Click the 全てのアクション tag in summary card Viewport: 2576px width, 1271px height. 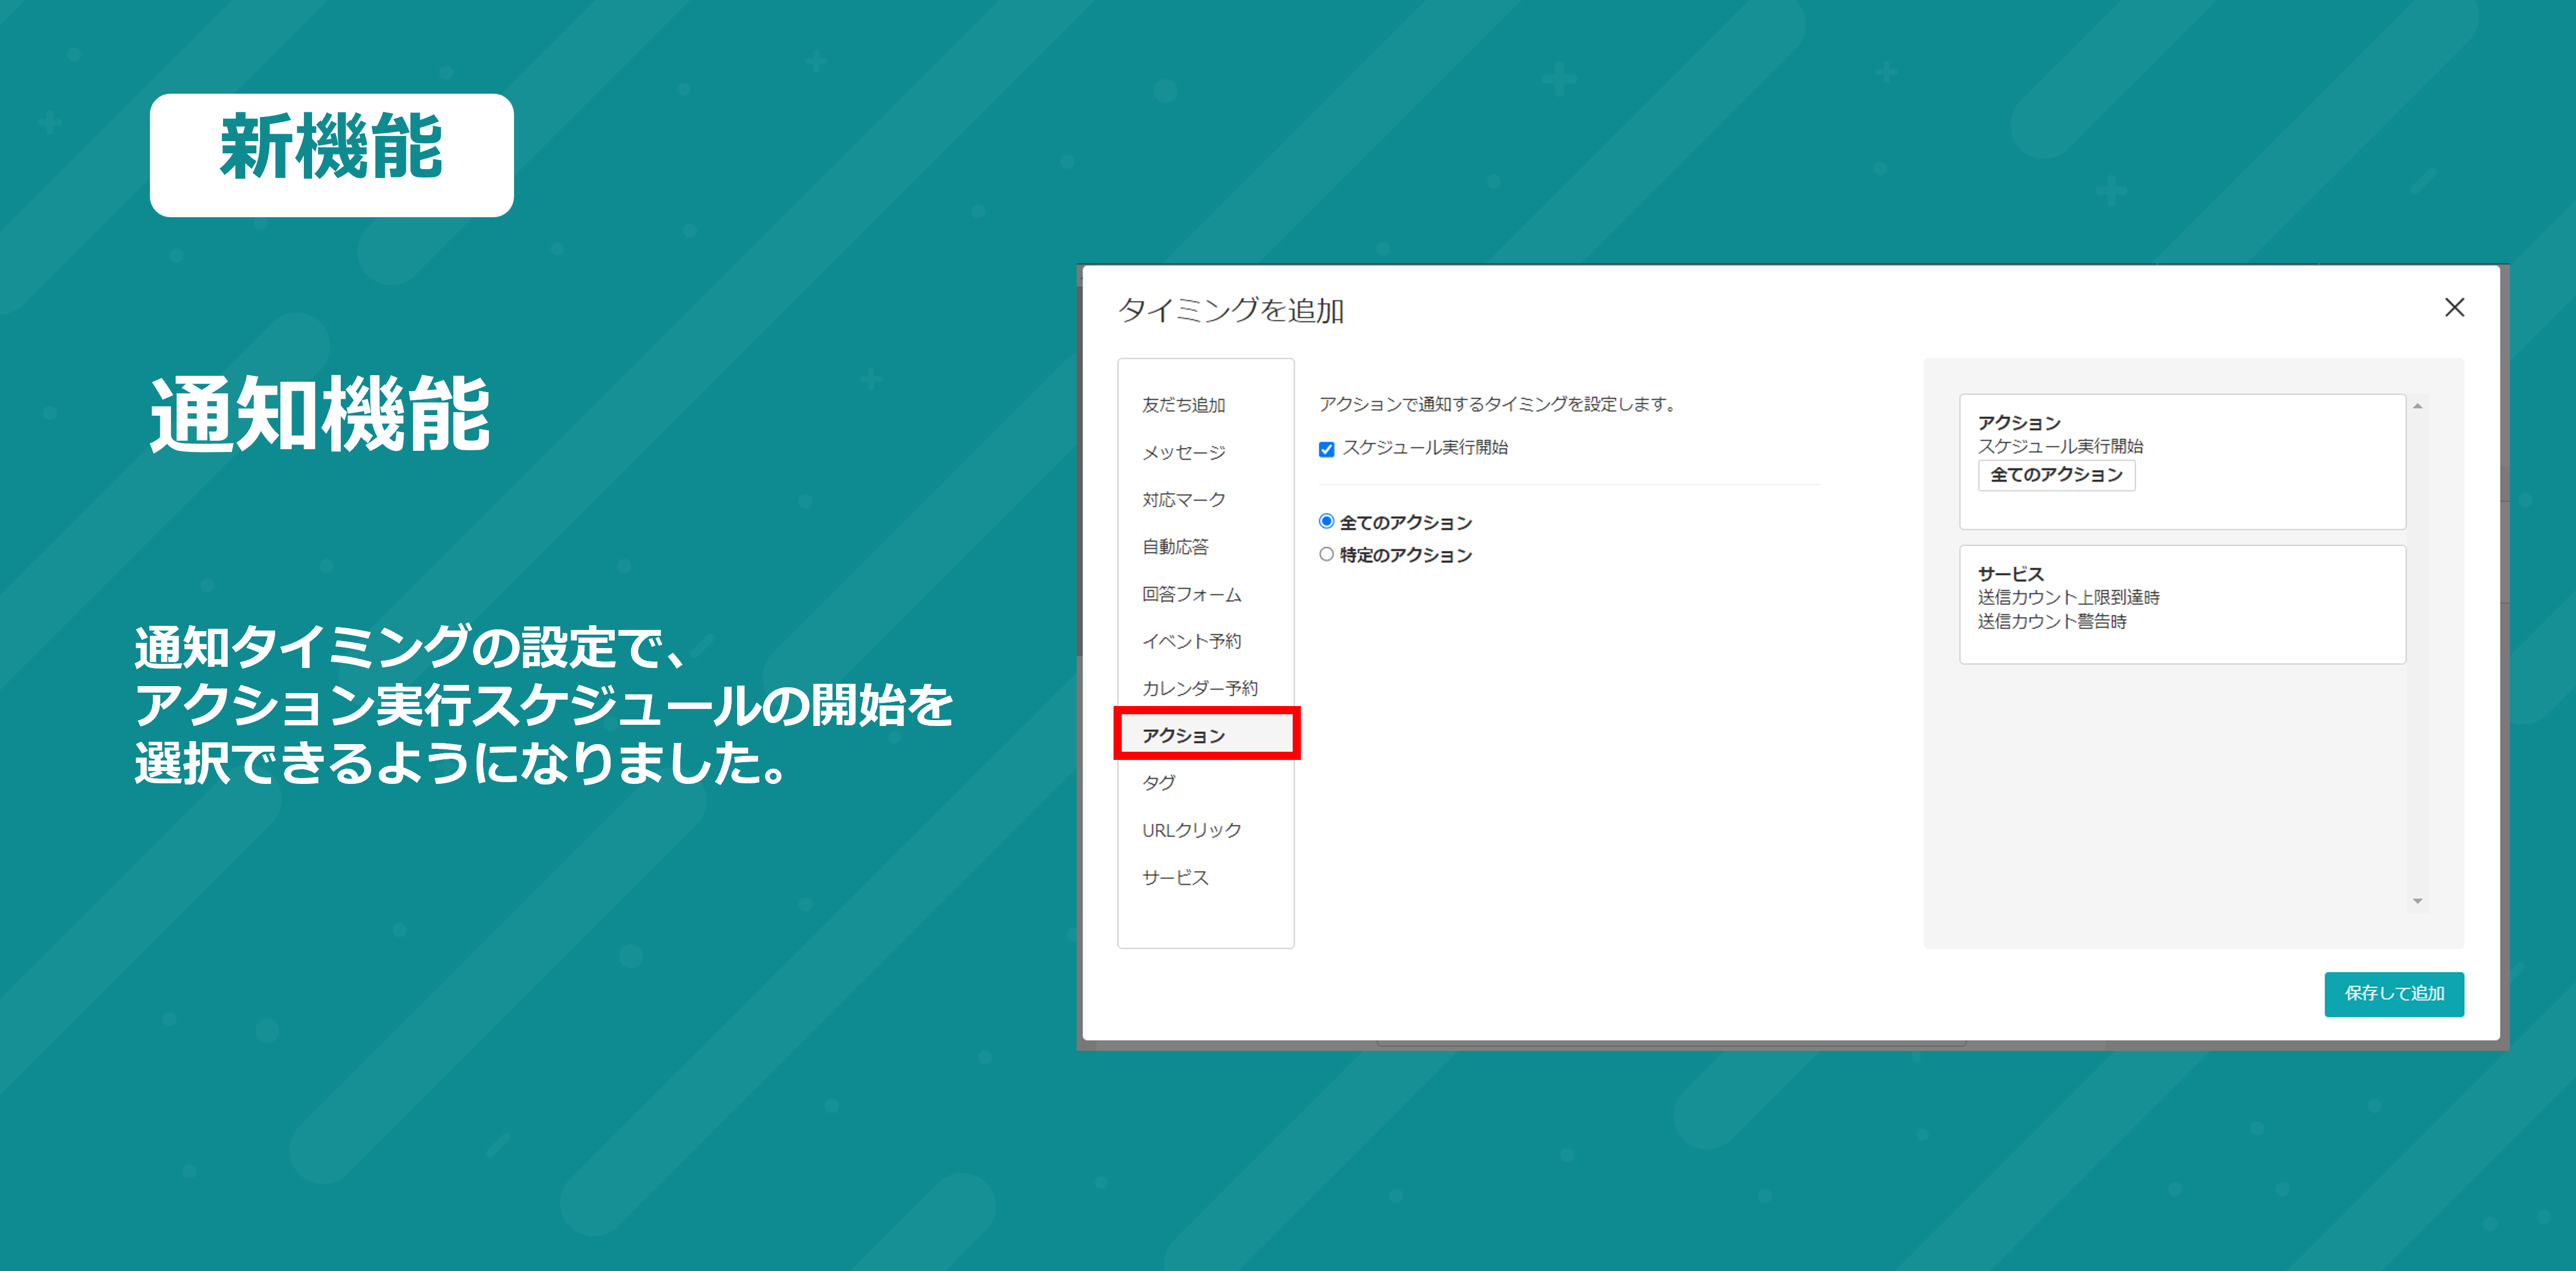[2056, 475]
